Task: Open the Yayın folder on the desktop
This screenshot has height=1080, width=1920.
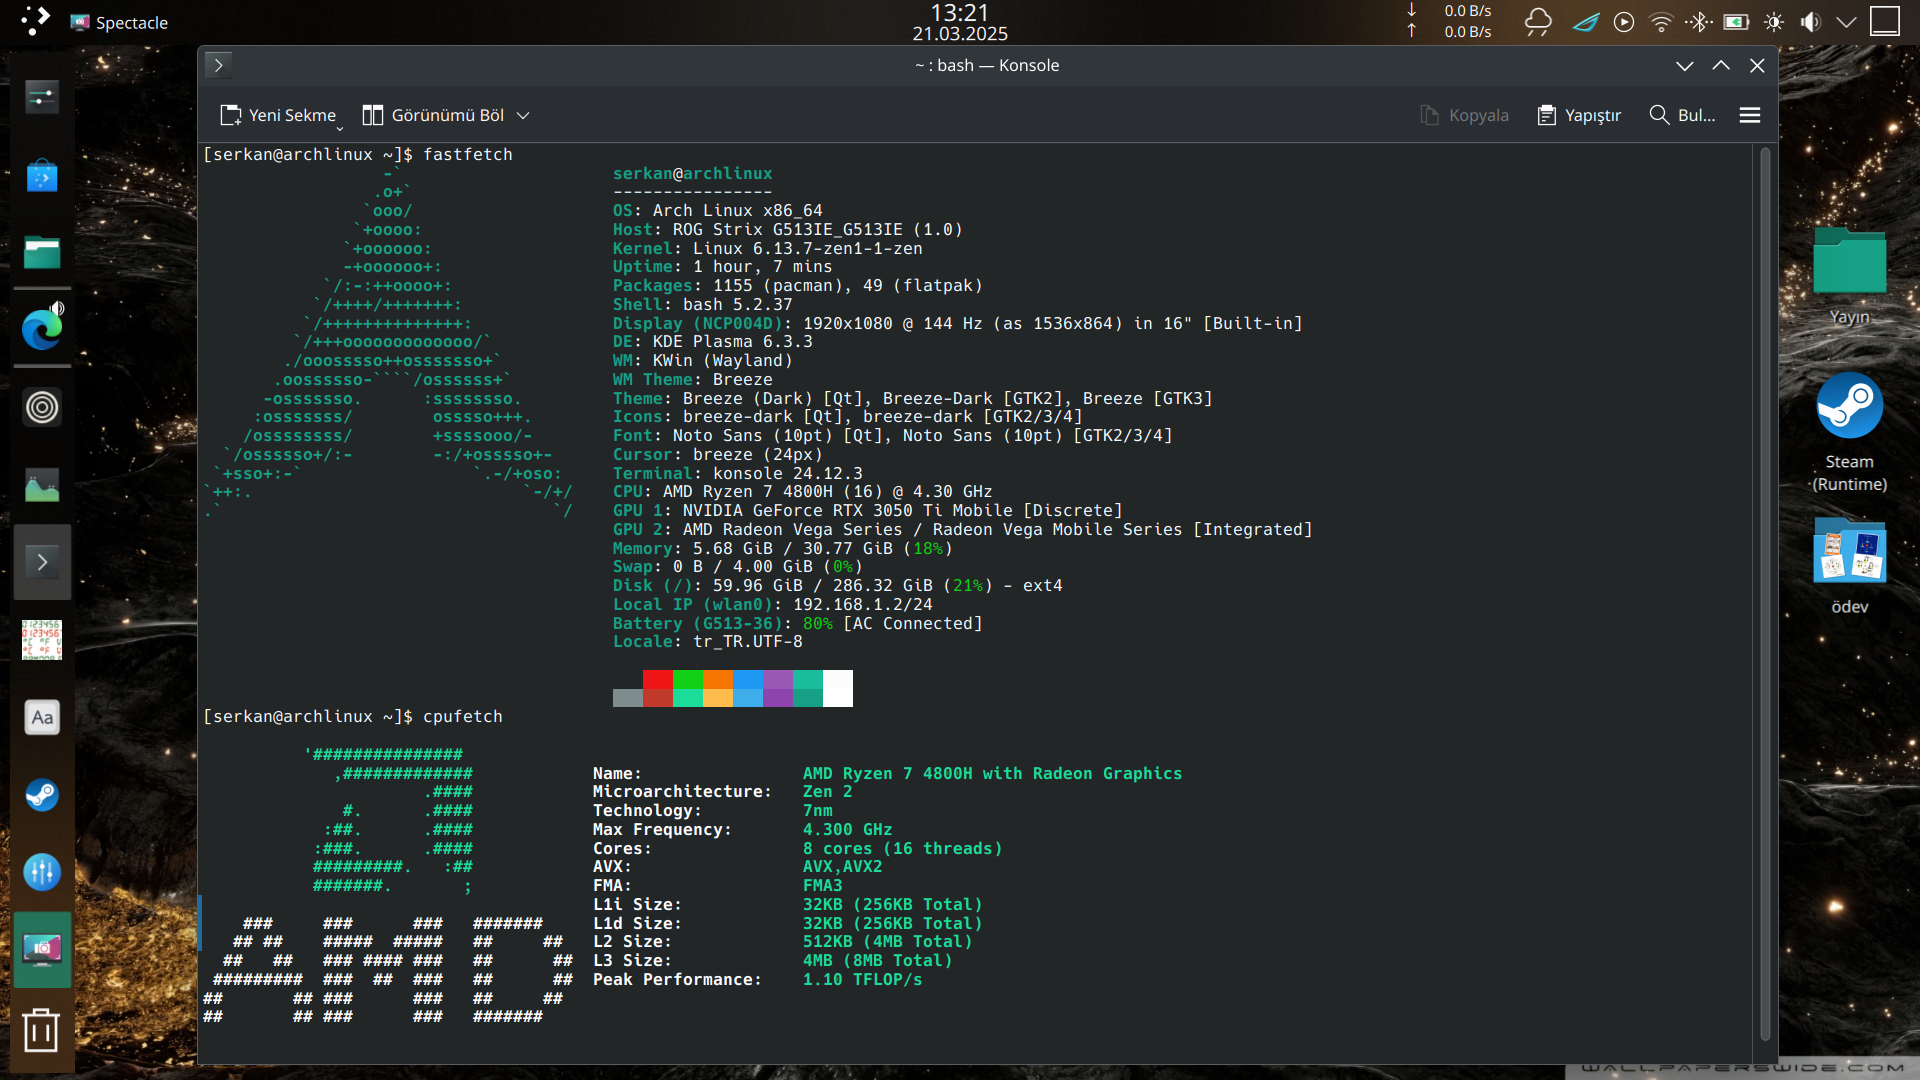Action: (x=1850, y=277)
